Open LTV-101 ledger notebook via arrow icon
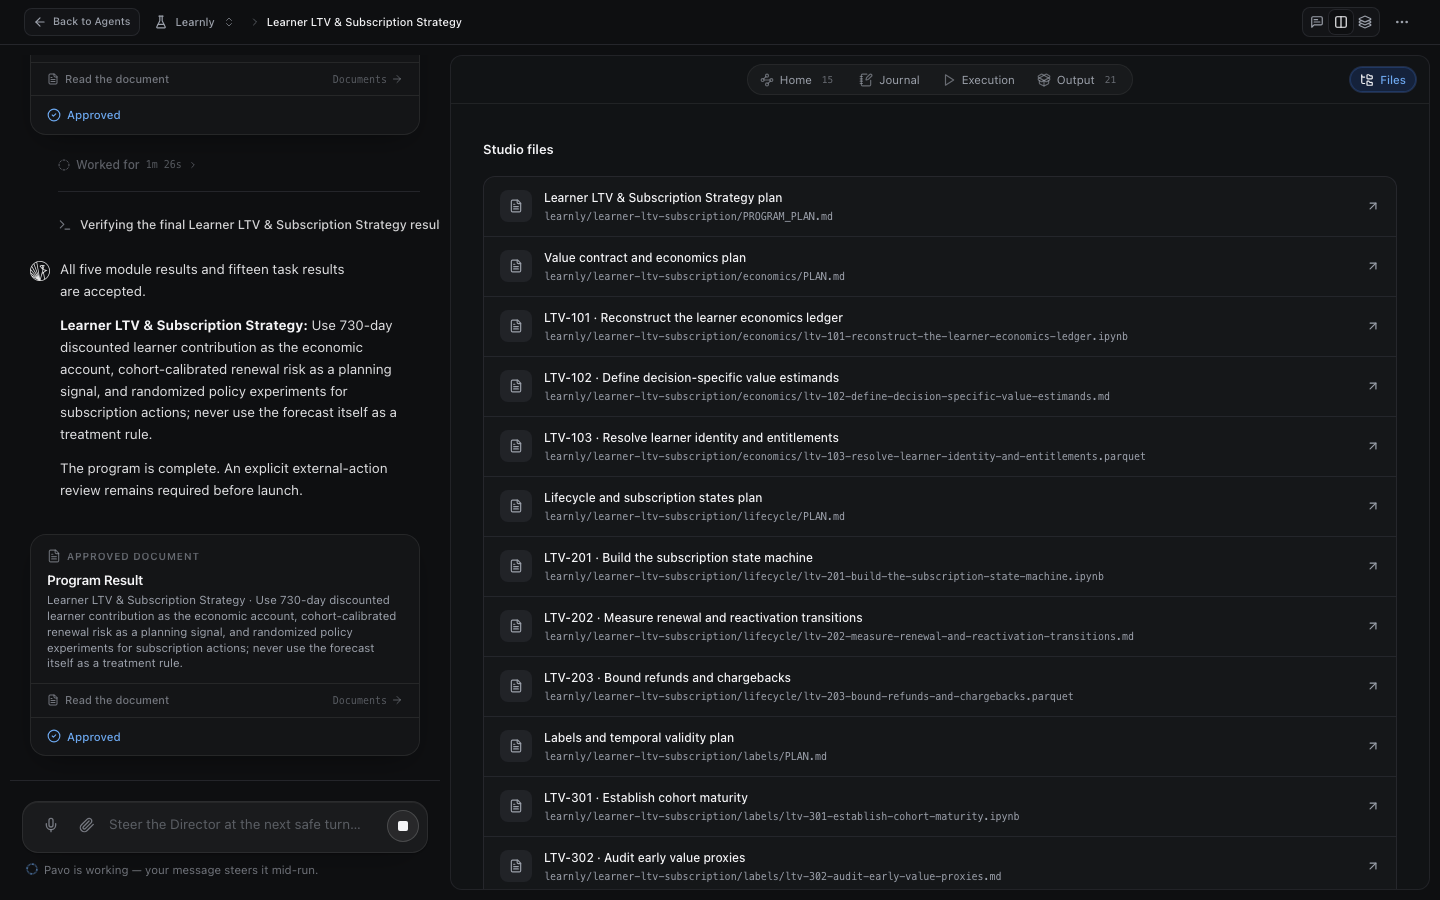Screen dimensions: 1440x900 [x=1373, y=326]
